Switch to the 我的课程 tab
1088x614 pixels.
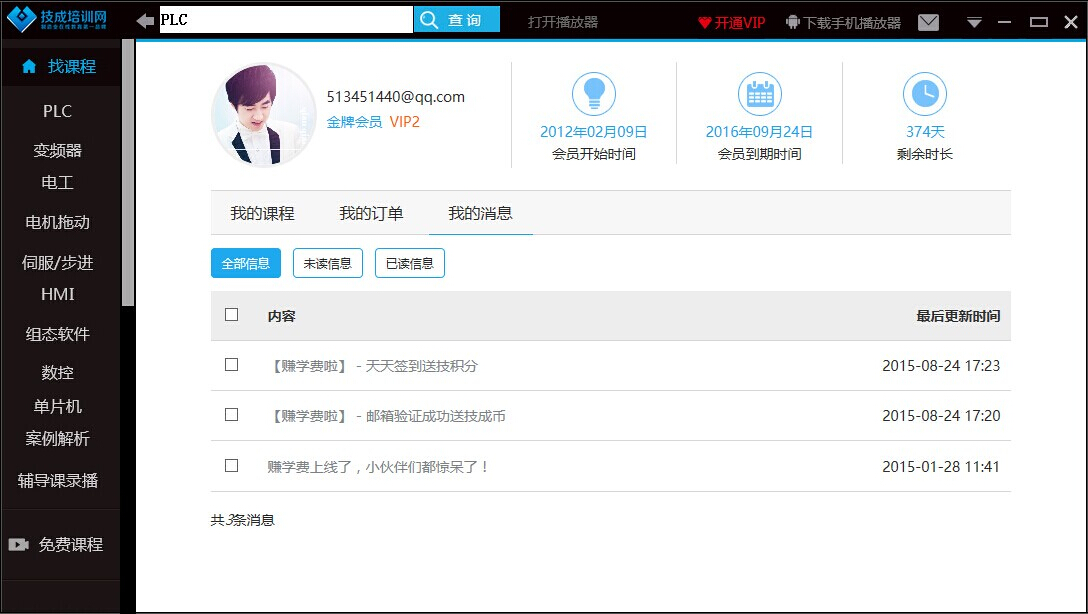point(262,213)
